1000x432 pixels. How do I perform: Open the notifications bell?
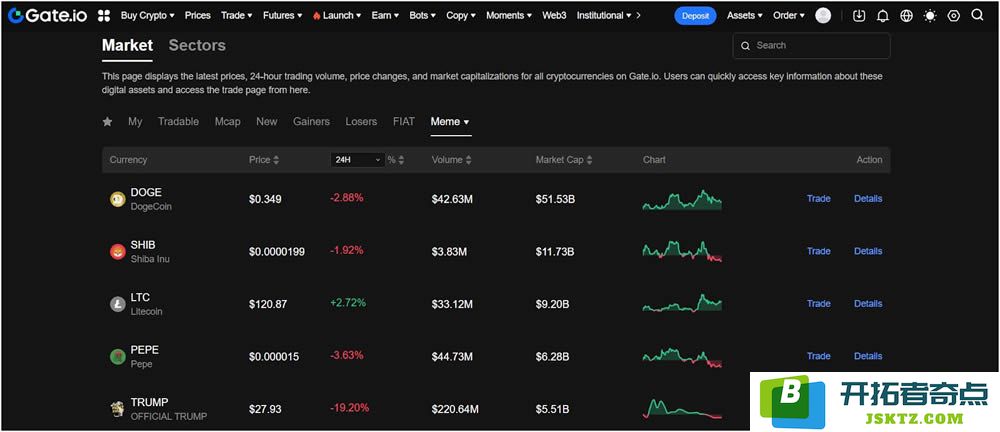coord(883,15)
